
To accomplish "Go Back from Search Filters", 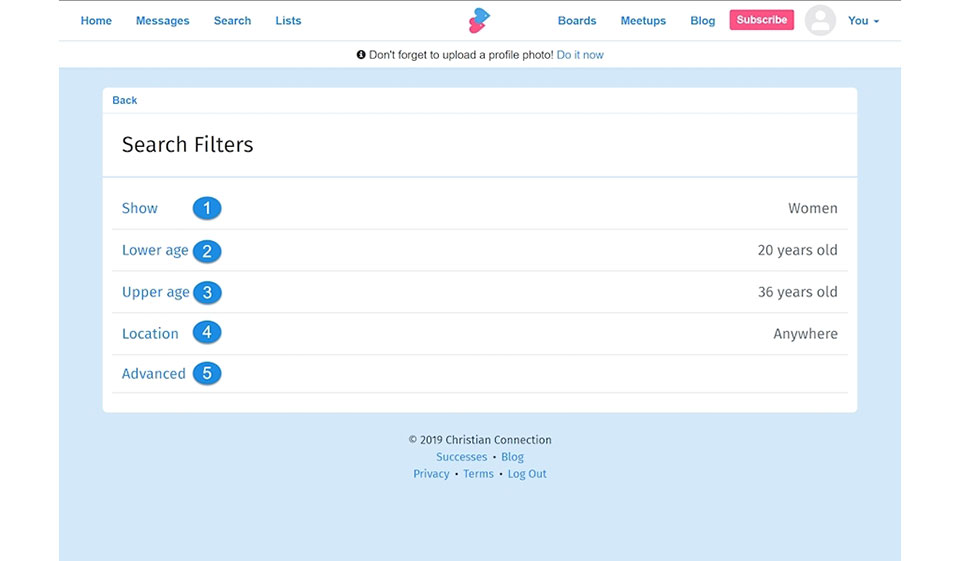I will click(x=125, y=100).
